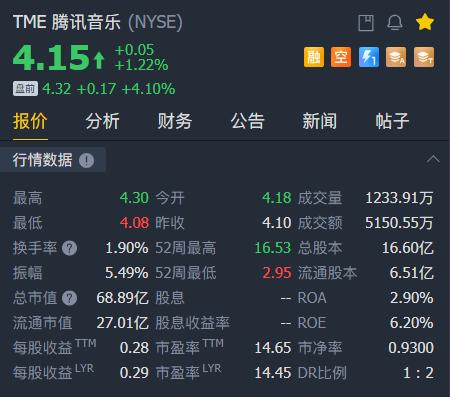This screenshot has height=397, width=450.
Task: Click 振幅 value 5.49%
Action: point(127,273)
